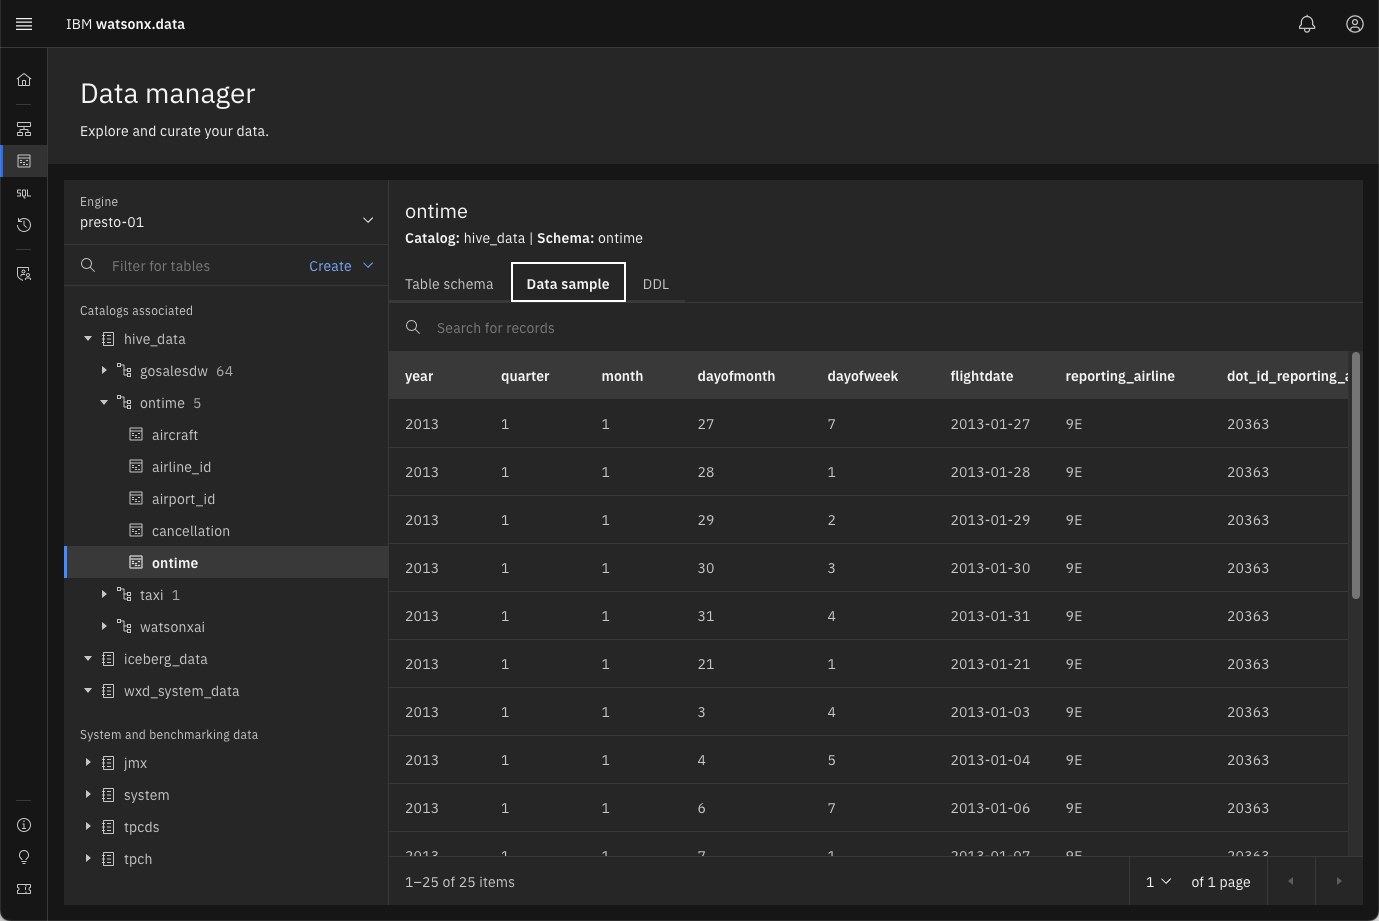Click the table vertical scrollbar
Viewport: 1379px width, 921px height.
[1356, 476]
